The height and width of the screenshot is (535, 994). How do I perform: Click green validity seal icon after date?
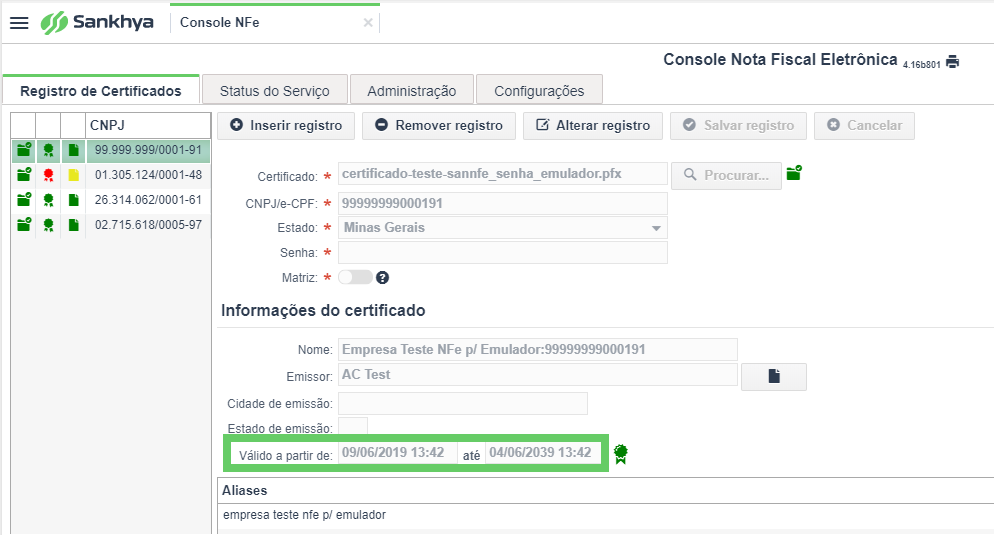click(x=621, y=453)
